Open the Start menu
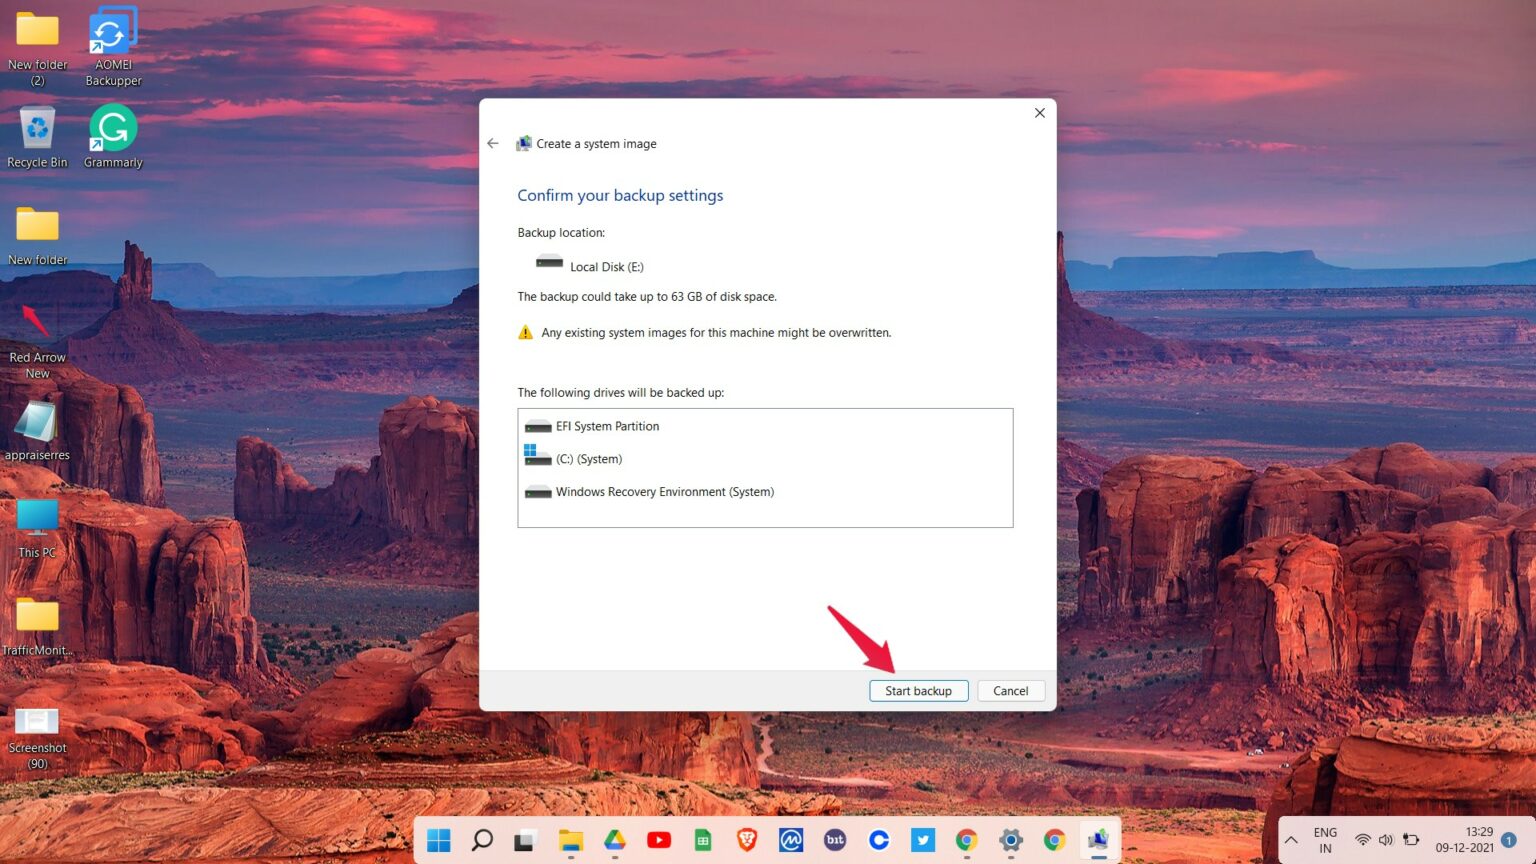Screen dimensions: 1536x864 (439, 840)
